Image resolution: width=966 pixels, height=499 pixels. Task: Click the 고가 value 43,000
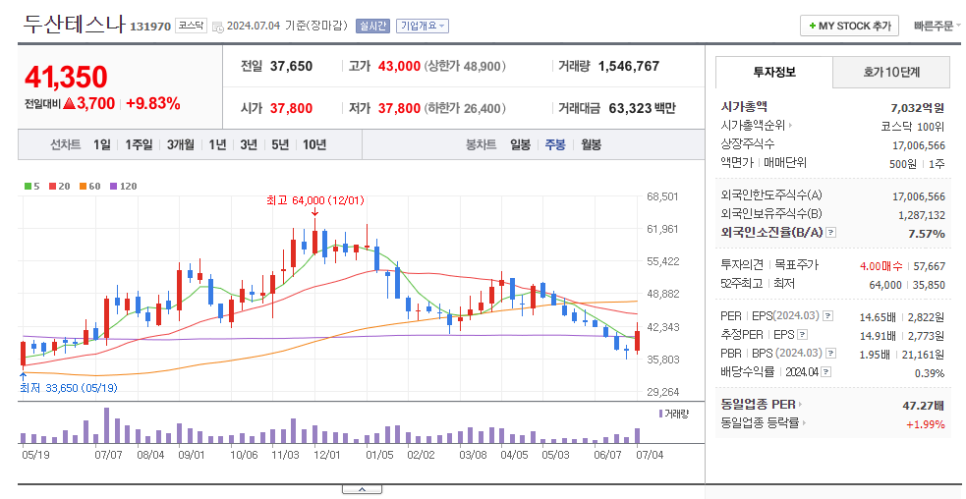(x=399, y=66)
